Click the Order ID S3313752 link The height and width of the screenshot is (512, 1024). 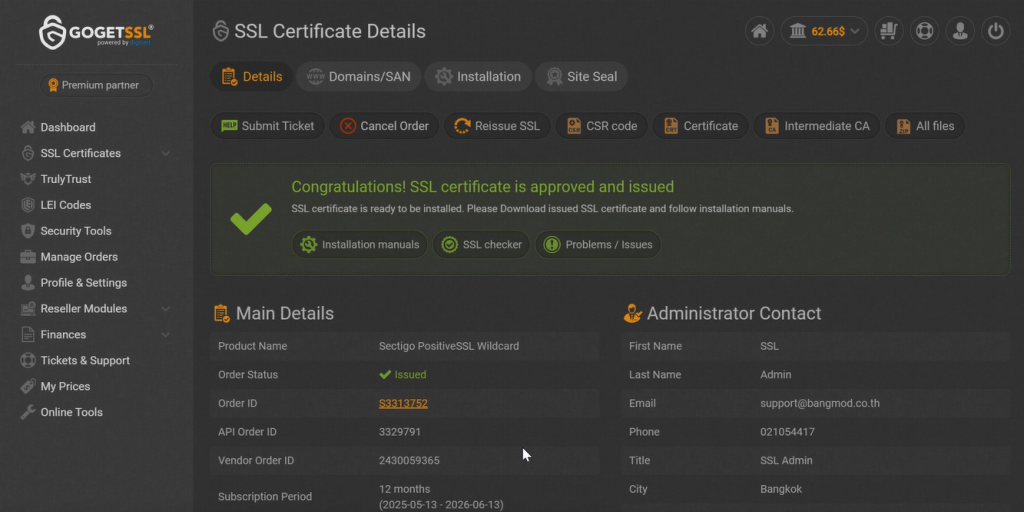[403, 404]
